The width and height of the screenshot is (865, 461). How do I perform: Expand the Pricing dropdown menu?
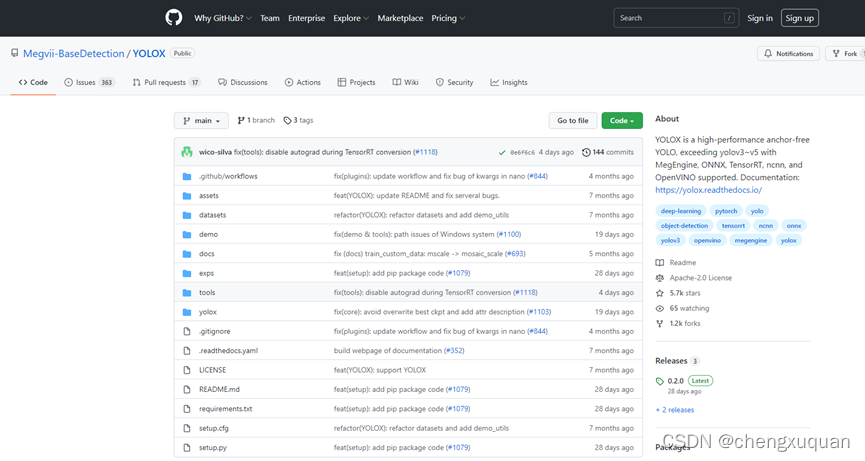[448, 18]
